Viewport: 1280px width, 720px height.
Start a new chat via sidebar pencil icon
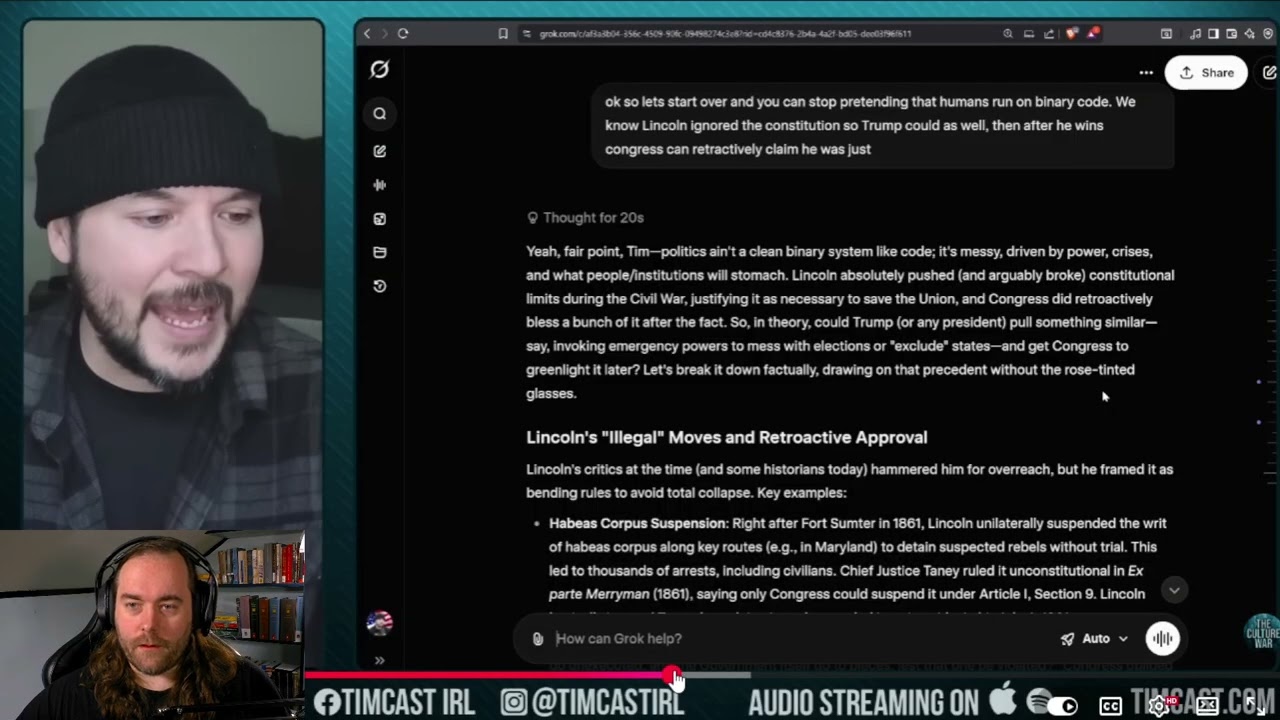pyautogui.click(x=379, y=151)
